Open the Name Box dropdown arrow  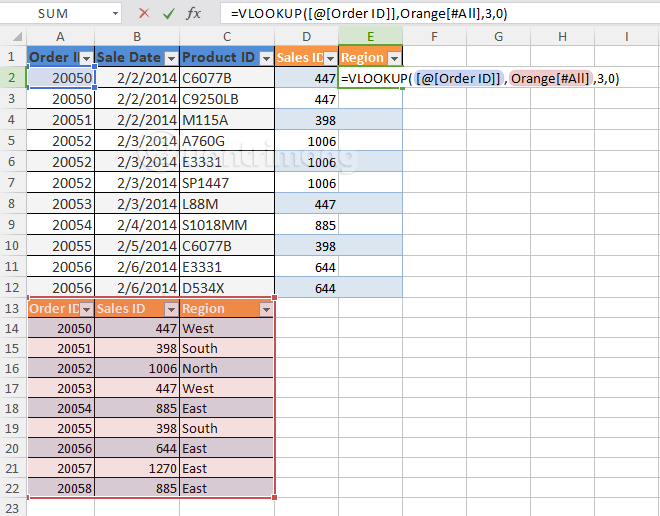[115, 13]
